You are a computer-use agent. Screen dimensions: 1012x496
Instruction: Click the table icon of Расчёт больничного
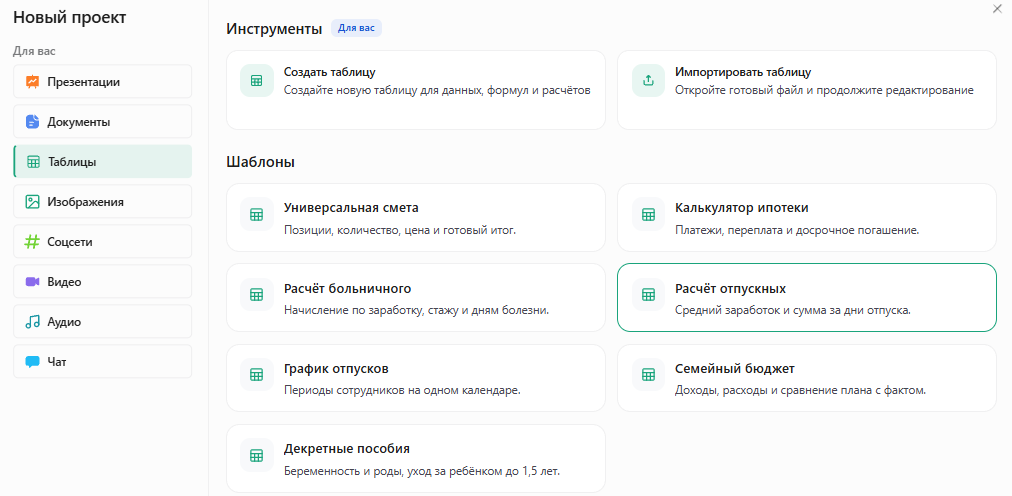point(257,294)
